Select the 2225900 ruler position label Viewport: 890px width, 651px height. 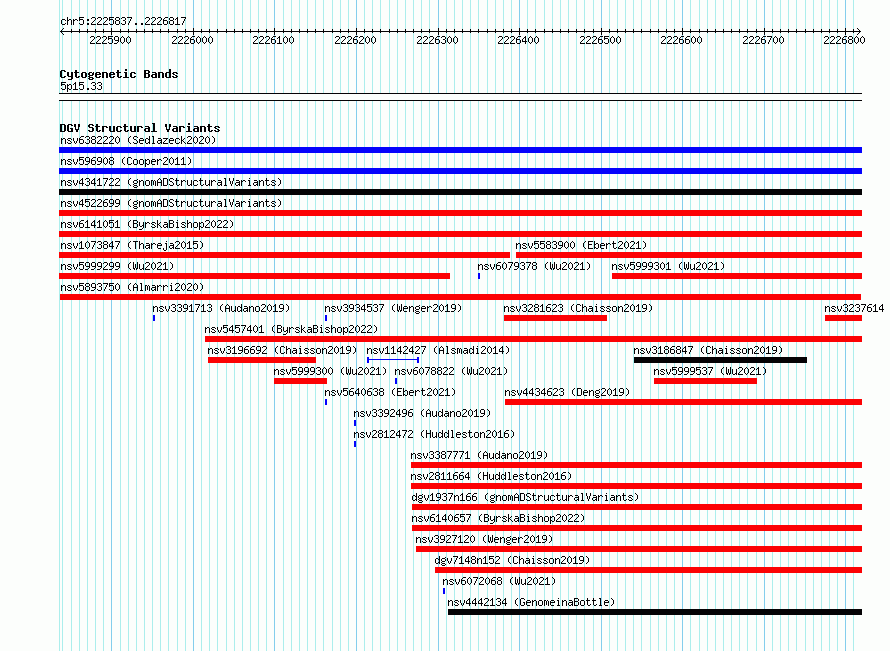pyautogui.click(x=110, y=40)
